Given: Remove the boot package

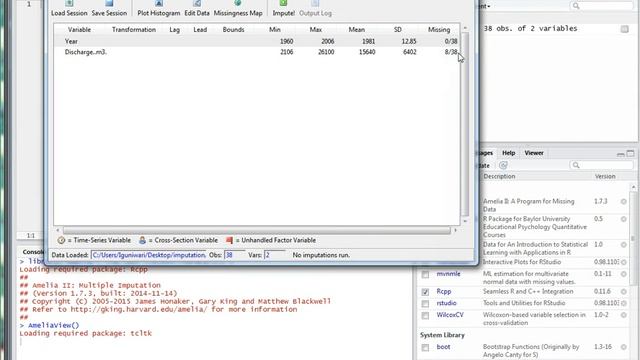Looking at the screenshot, I should [x=624, y=347].
